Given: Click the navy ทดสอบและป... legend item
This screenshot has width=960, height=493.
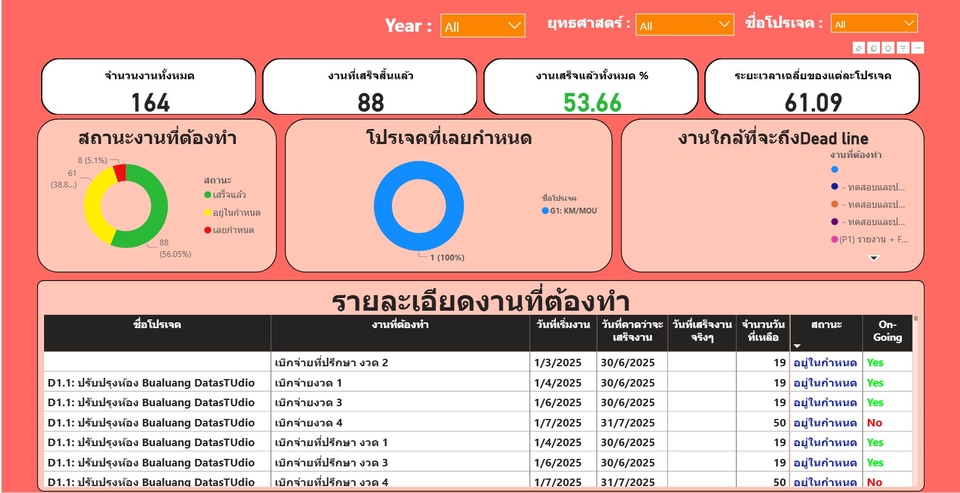Looking at the screenshot, I should [x=869, y=187].
